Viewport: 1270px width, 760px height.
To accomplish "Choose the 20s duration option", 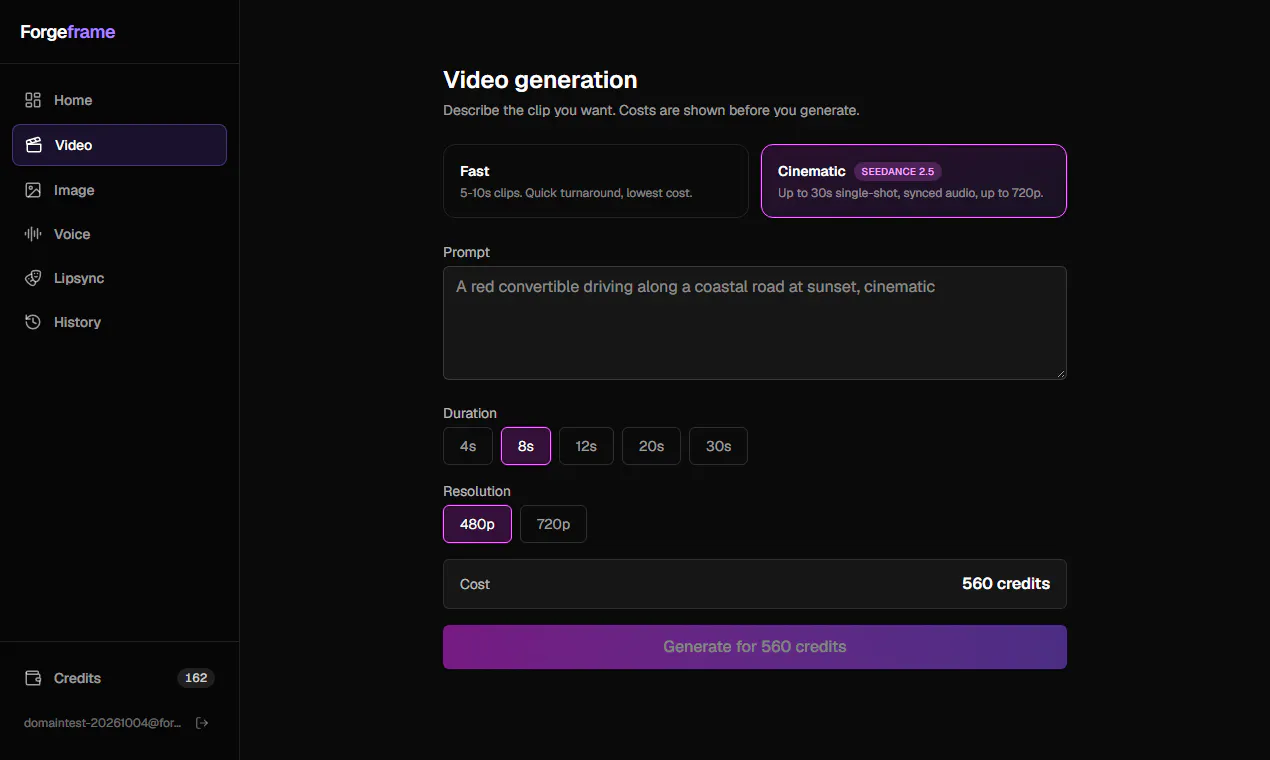I will click(651, 446).
